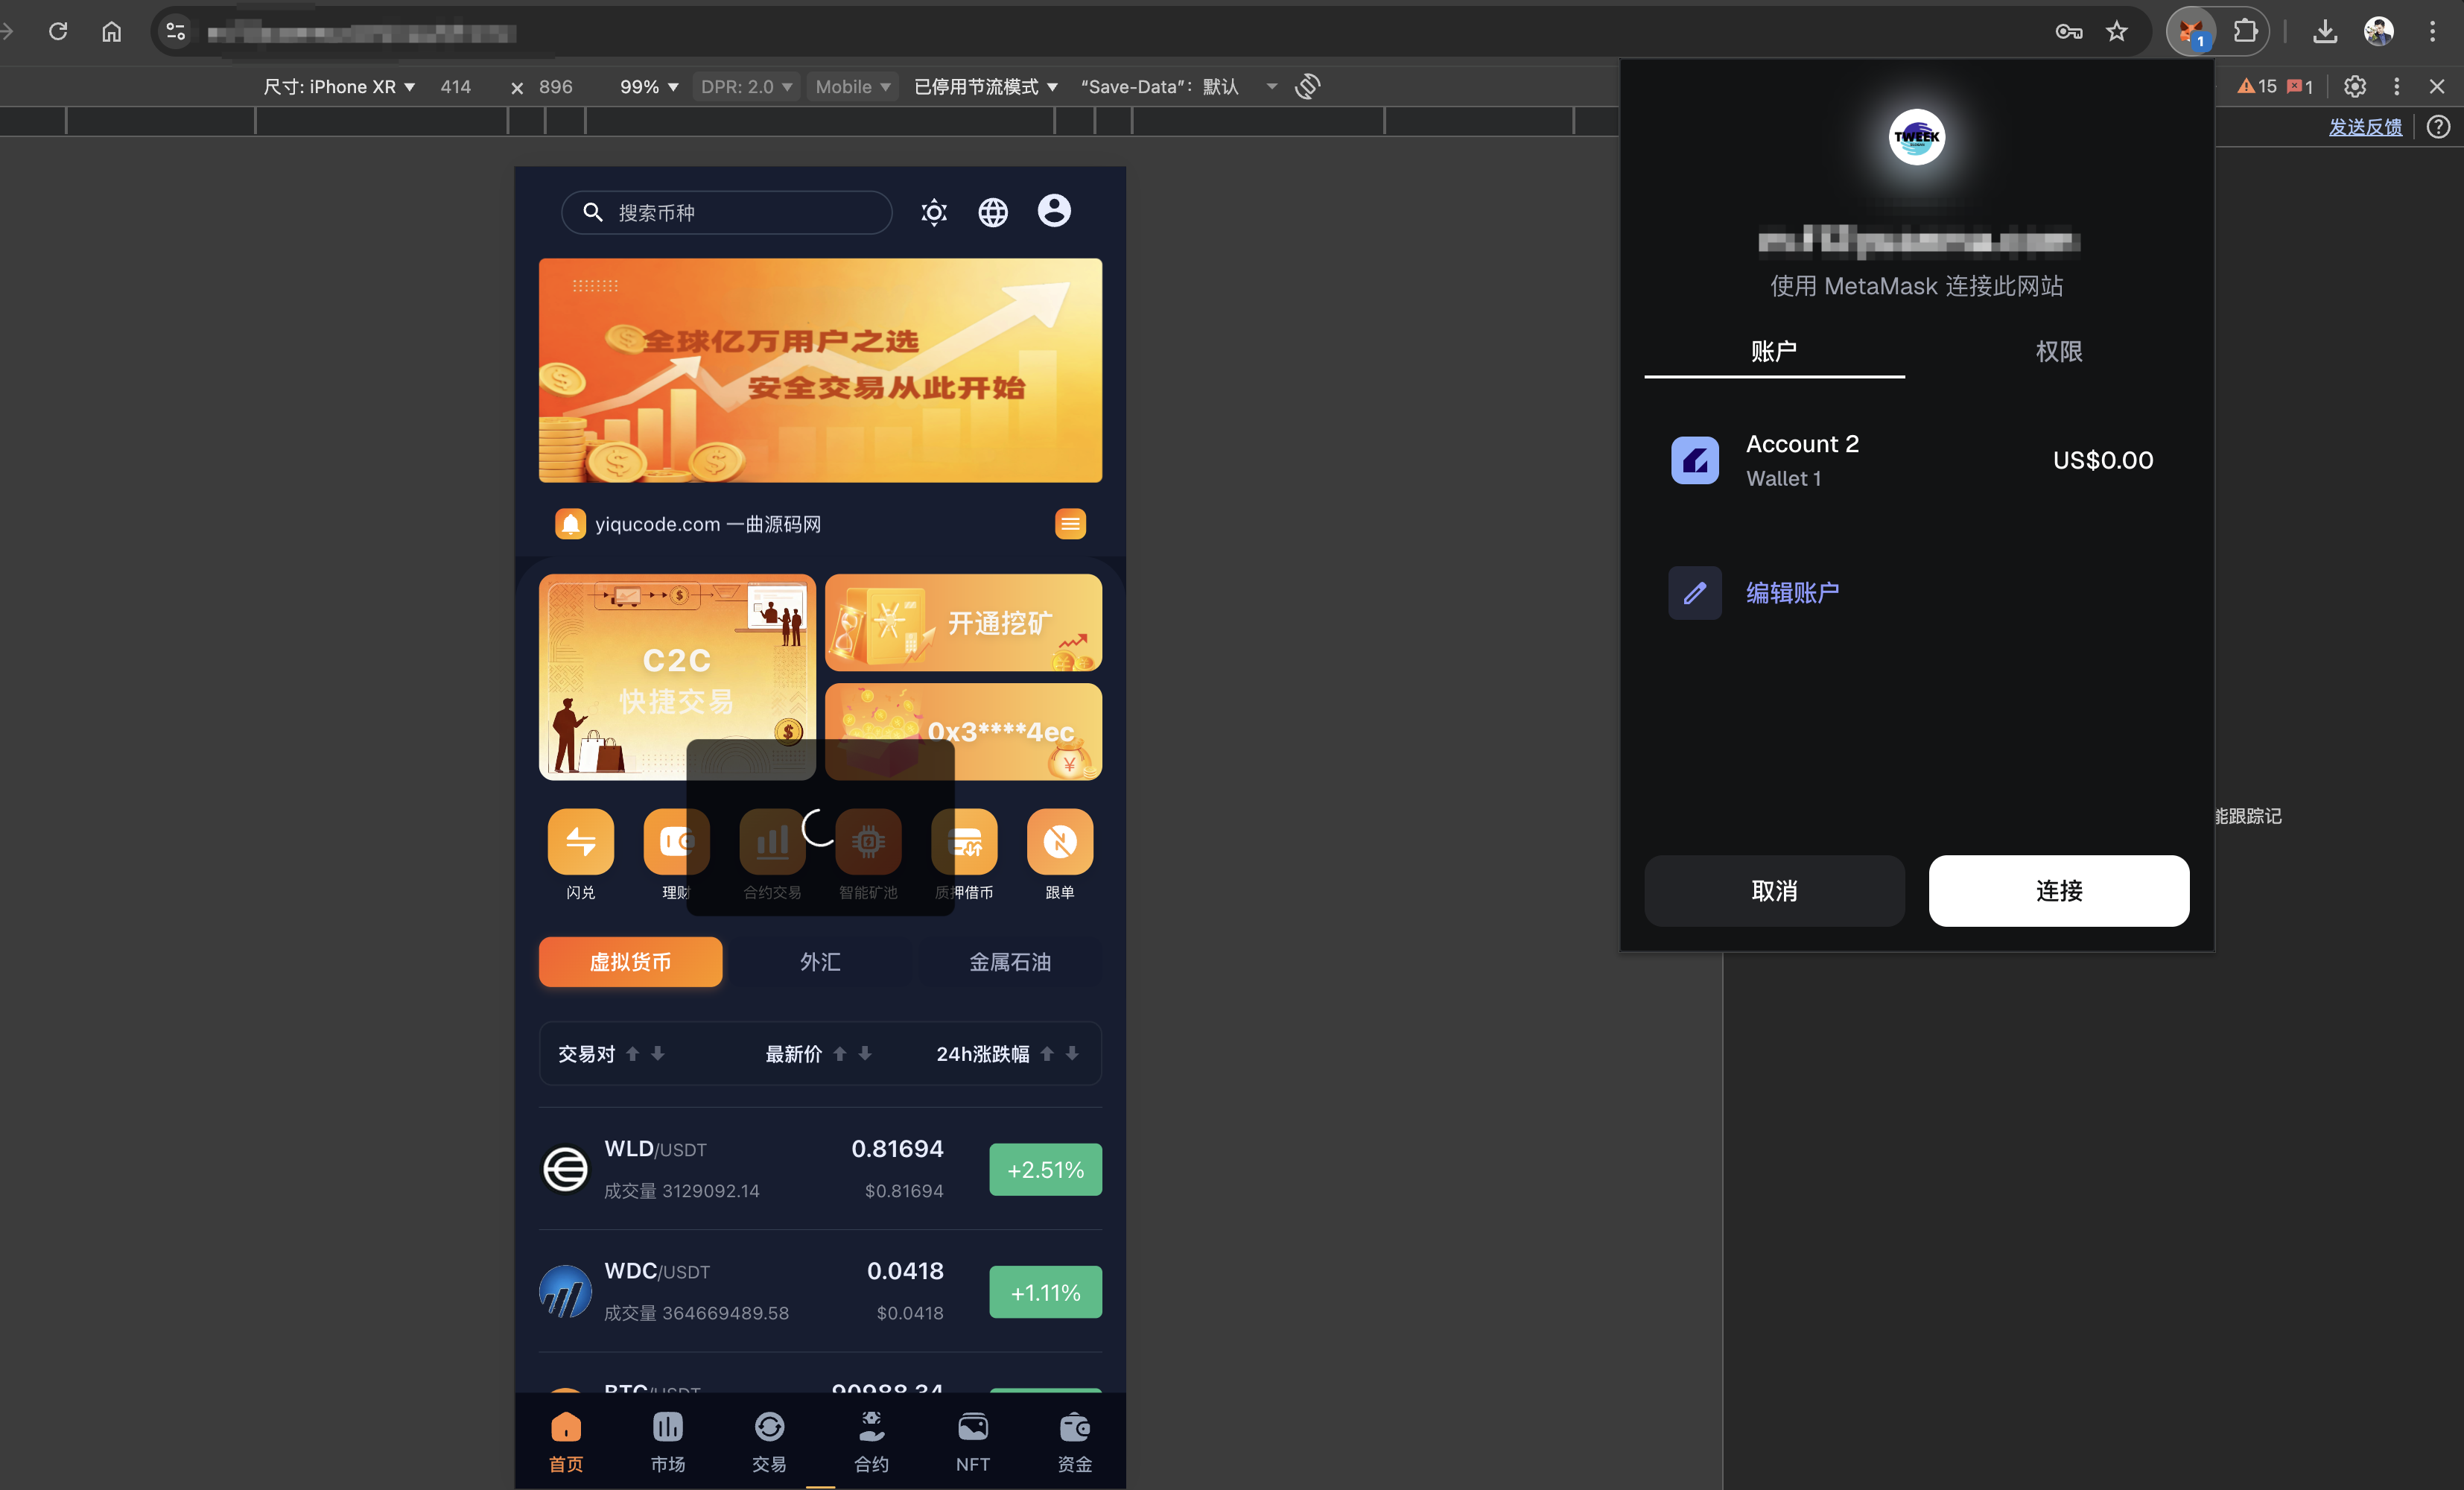Switch to the 权限 permissions tab
Image resolution: width=2464 pixels, height=1490 pixels.
pos(2058,351)
